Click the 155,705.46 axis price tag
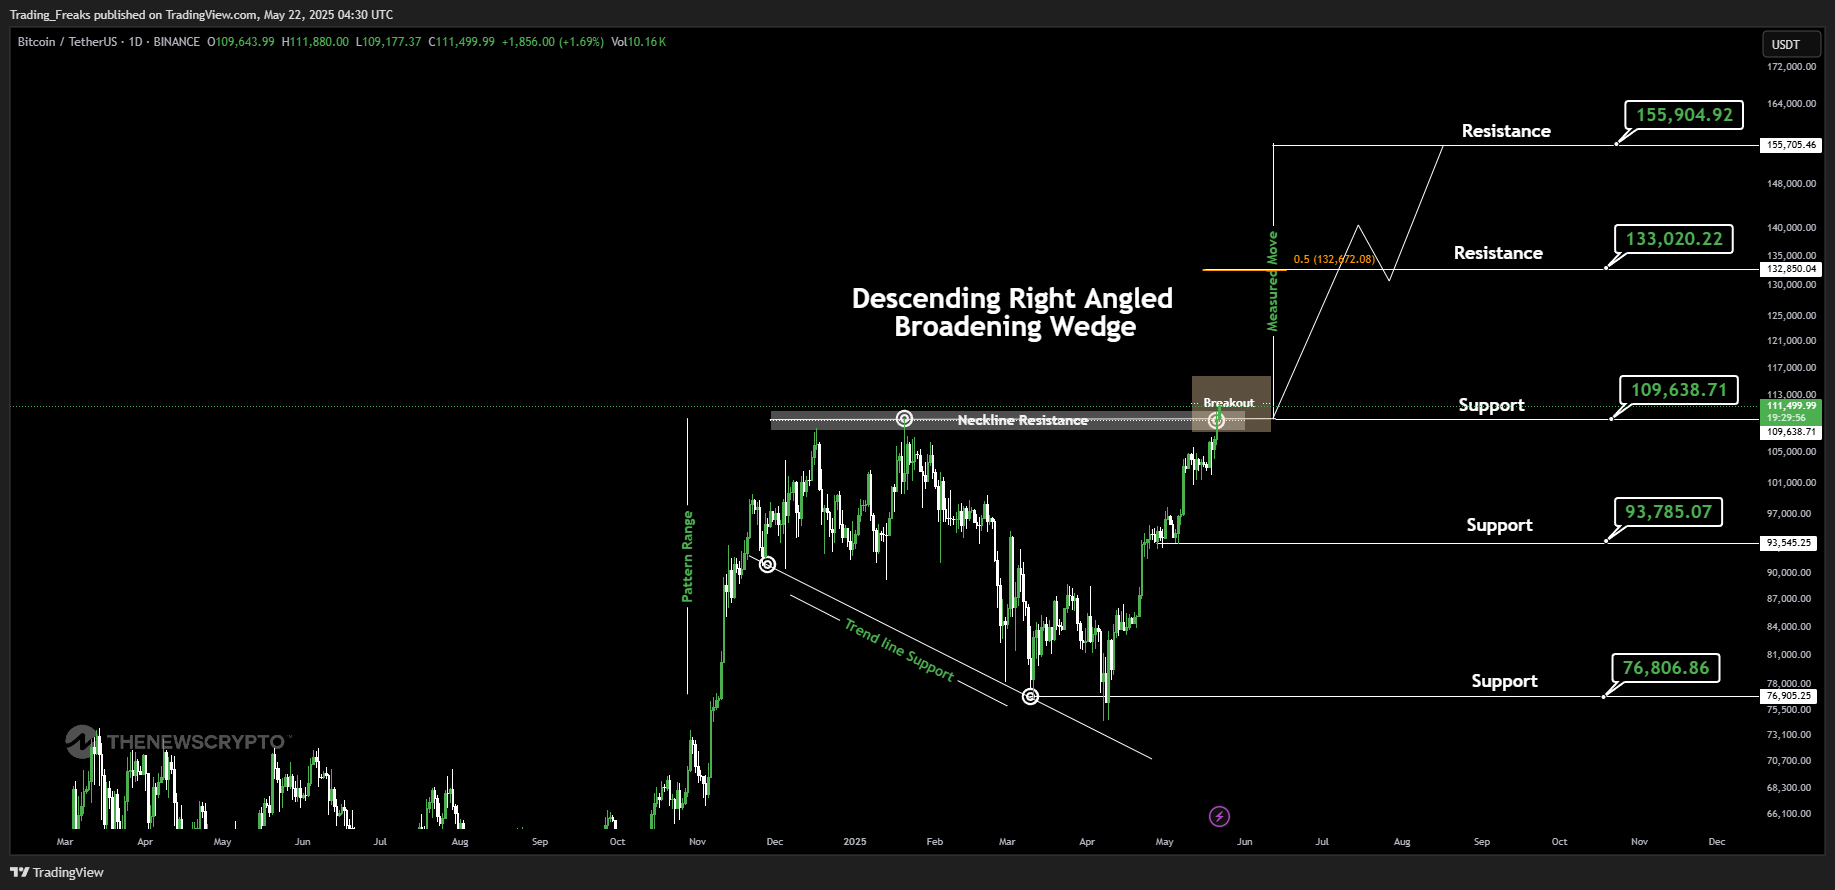Screen dimensions: 1835x890 pyautogui.click(x=1791, y=145)
